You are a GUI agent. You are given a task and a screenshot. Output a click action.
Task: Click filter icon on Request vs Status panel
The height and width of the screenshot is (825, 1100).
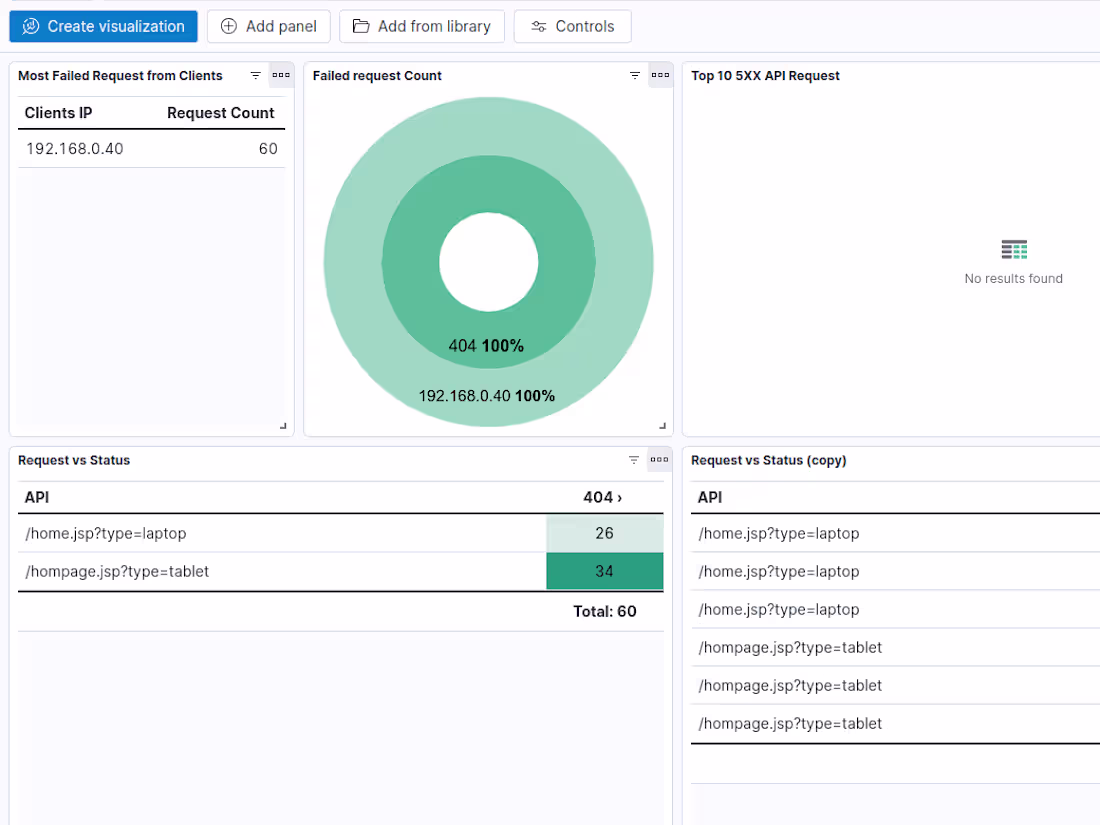point(633,460)
